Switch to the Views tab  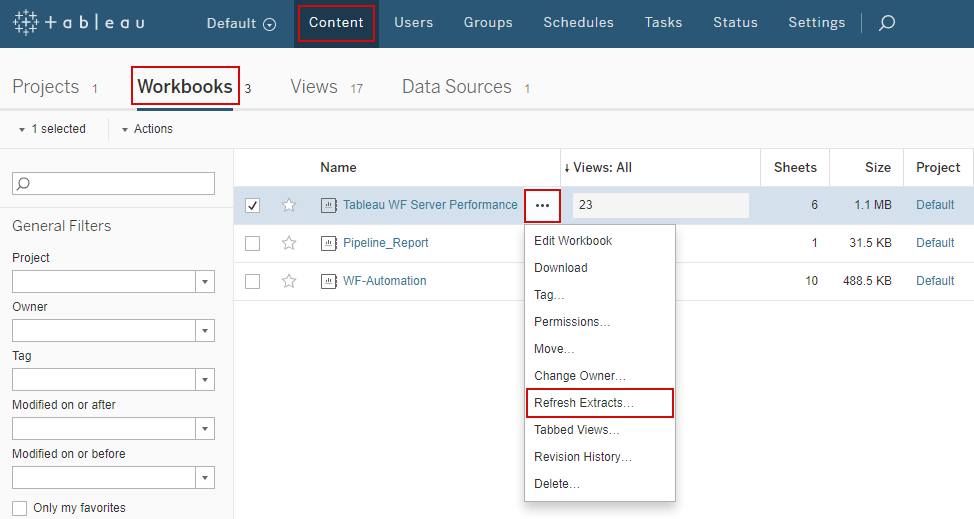coord(314,87)
